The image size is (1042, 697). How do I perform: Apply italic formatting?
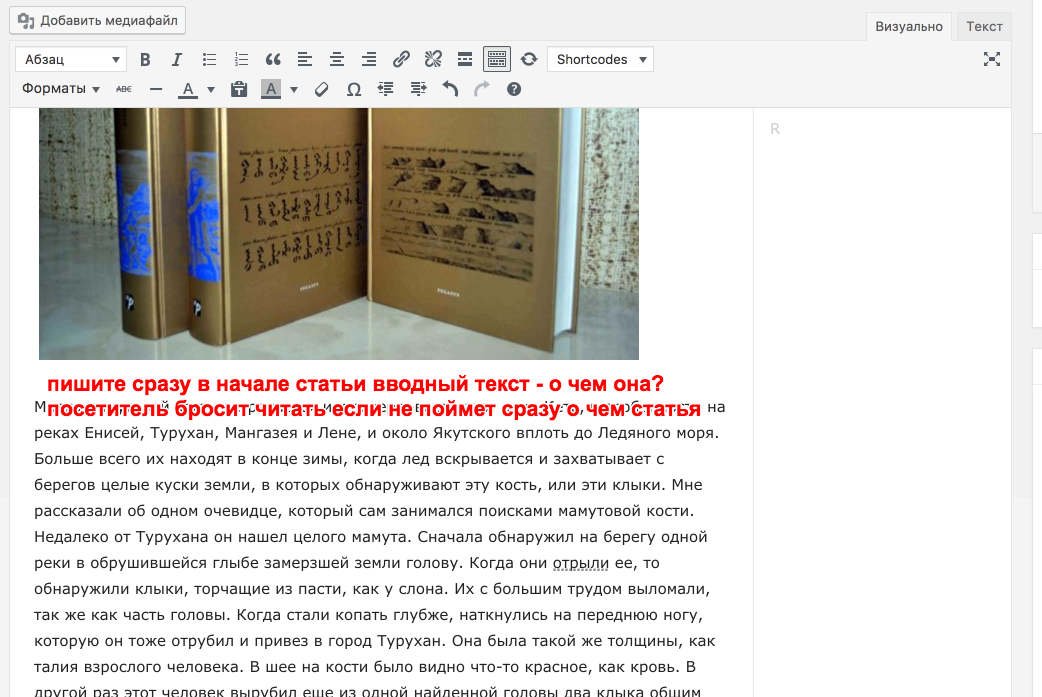coord(177,60)
